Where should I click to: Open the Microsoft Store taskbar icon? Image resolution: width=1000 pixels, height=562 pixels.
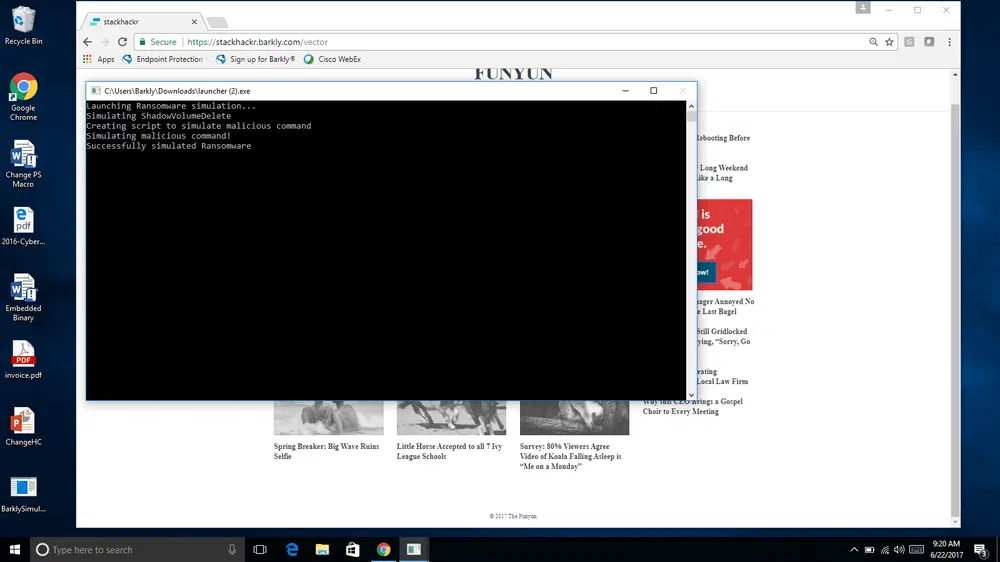(353, 549)
